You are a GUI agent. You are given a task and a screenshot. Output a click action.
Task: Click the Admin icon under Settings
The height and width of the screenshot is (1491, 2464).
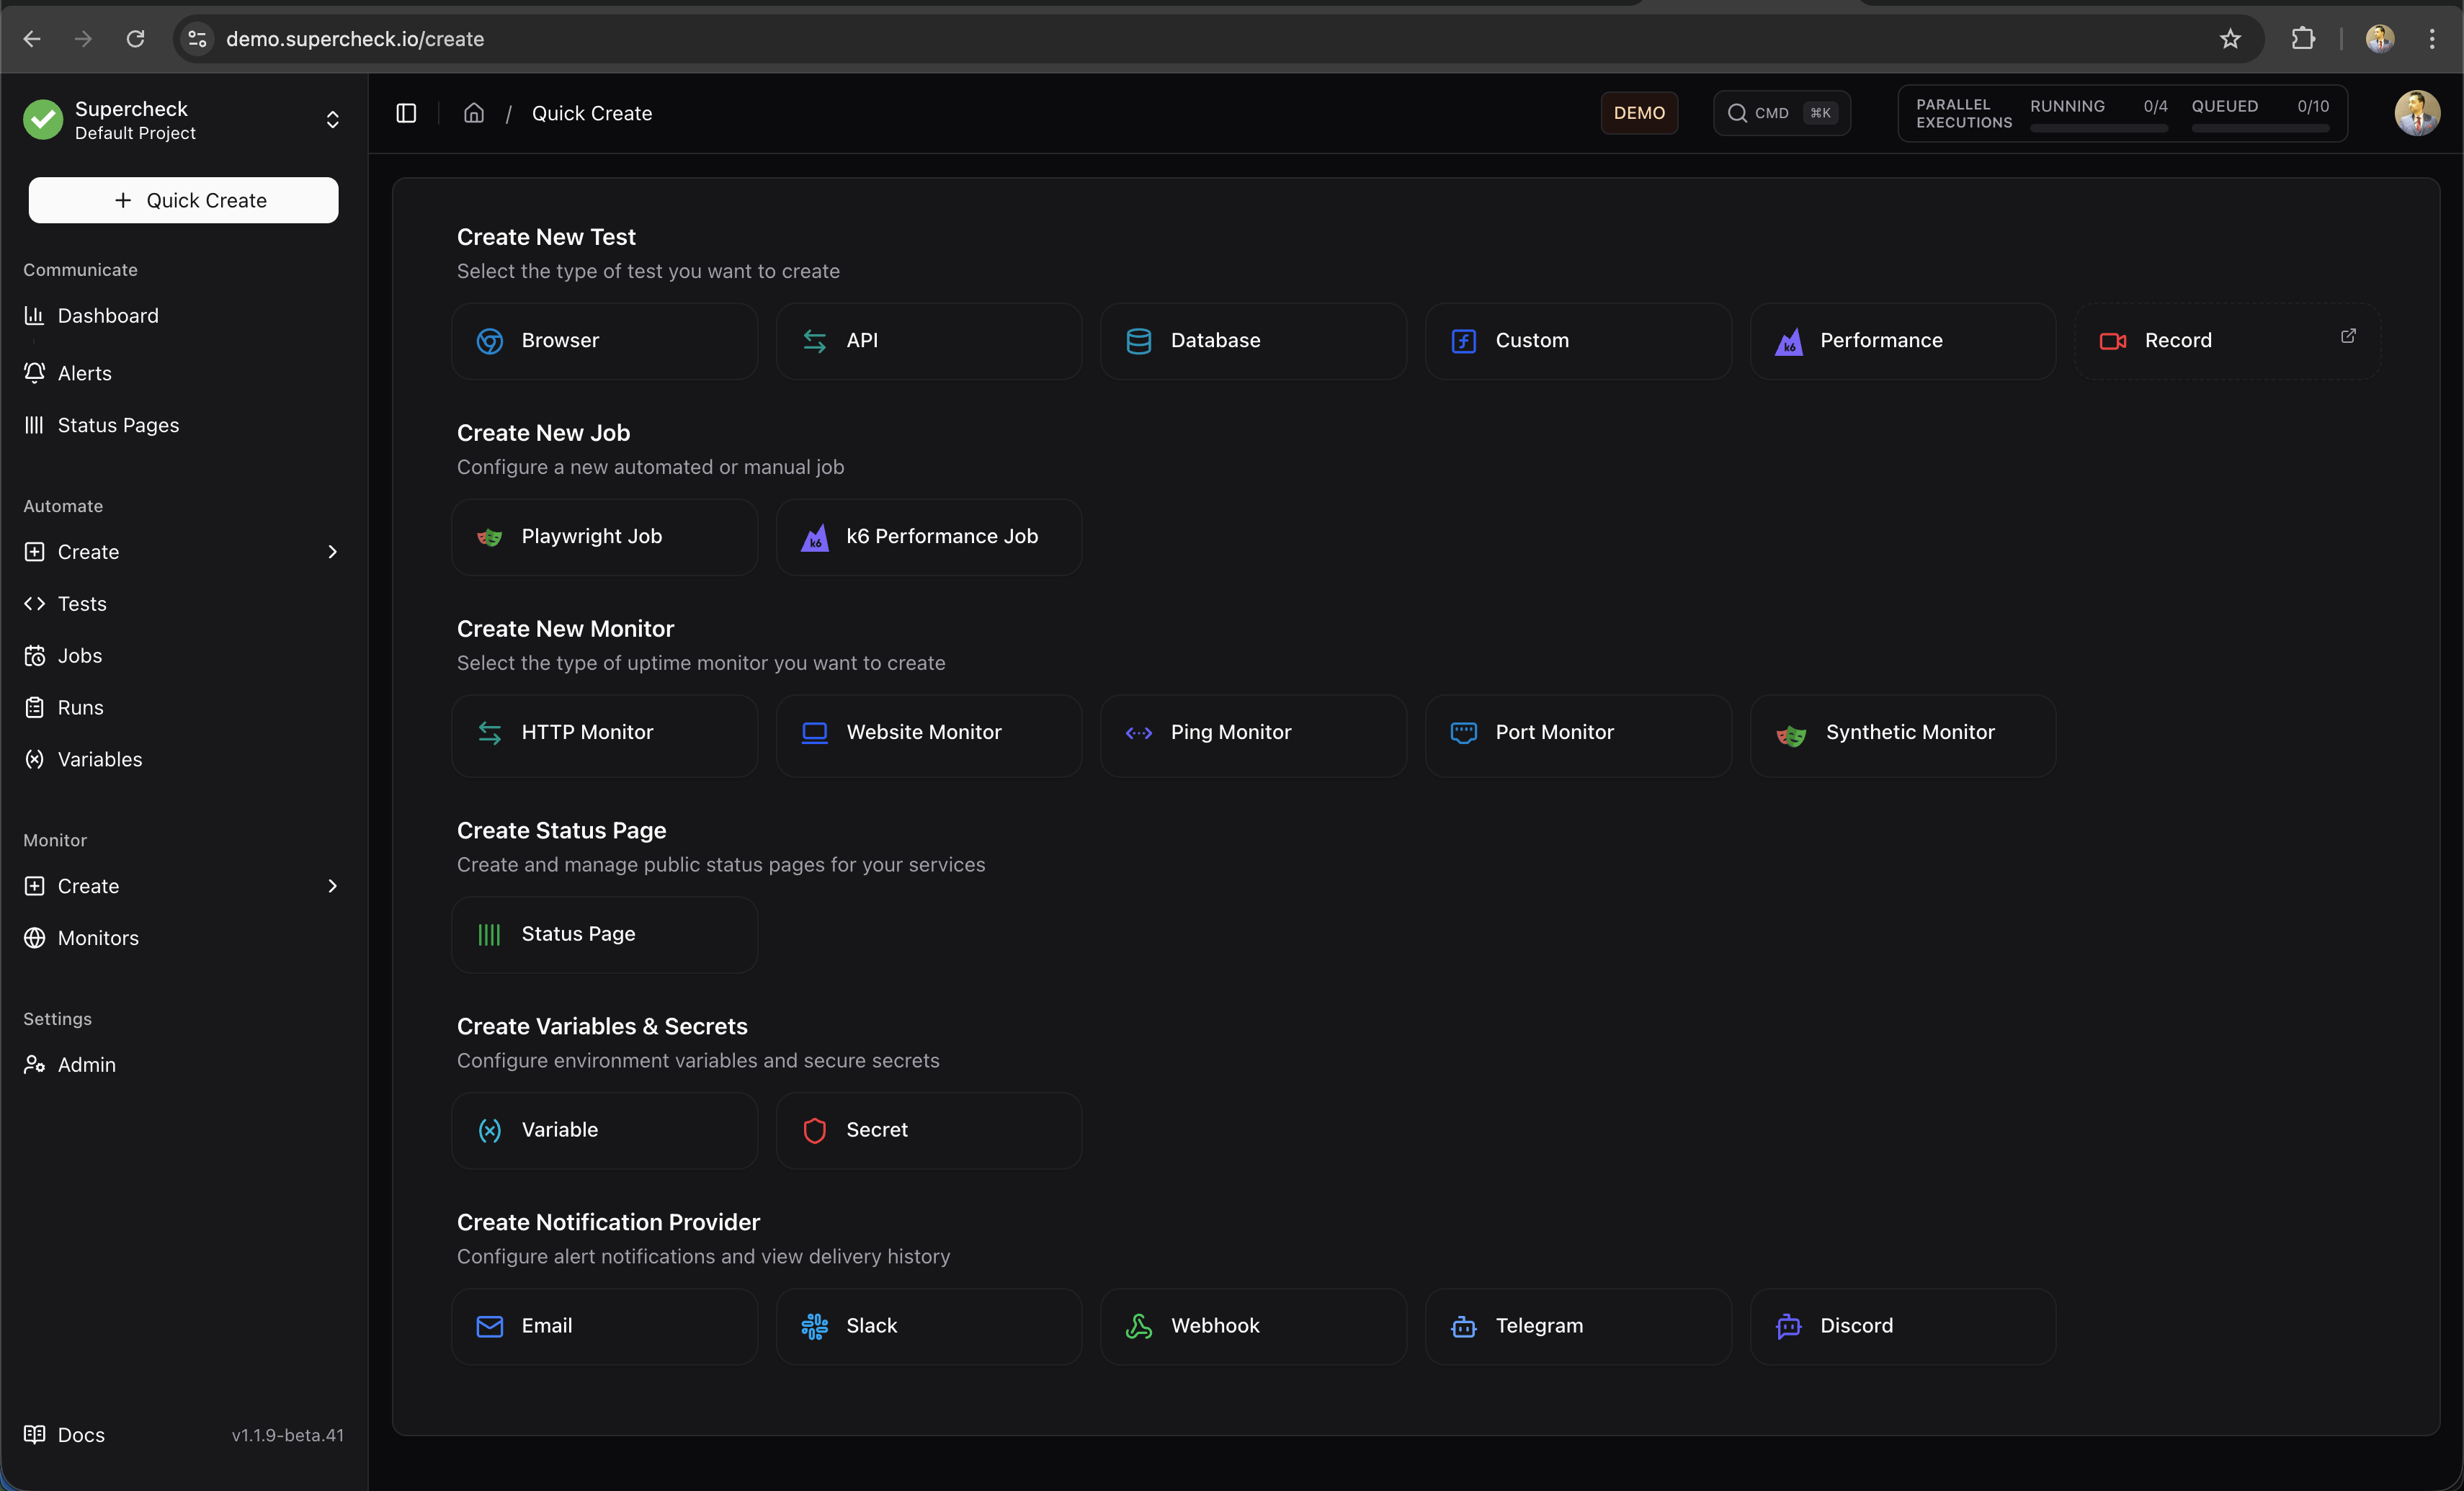point(34,1064)
